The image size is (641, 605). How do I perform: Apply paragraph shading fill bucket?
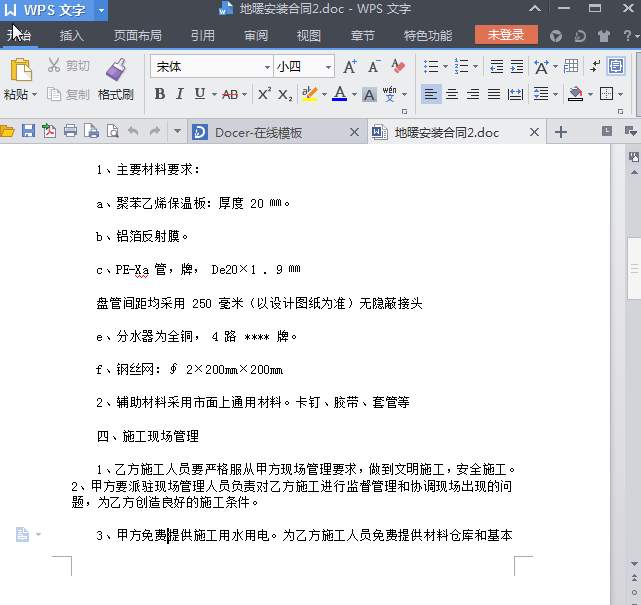576,94
